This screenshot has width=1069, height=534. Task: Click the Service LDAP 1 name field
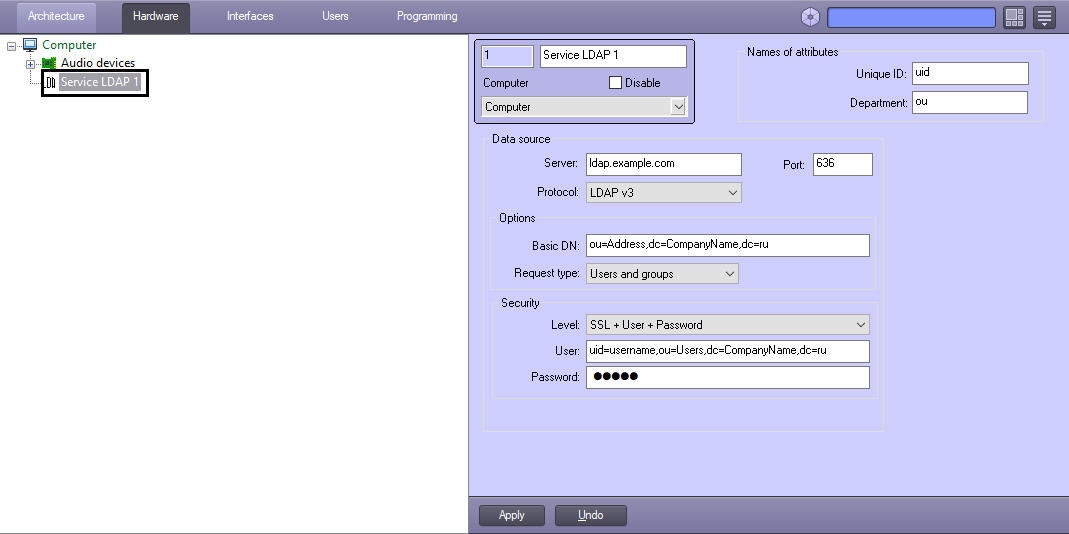pyautogui.click(x=613, y=56)
